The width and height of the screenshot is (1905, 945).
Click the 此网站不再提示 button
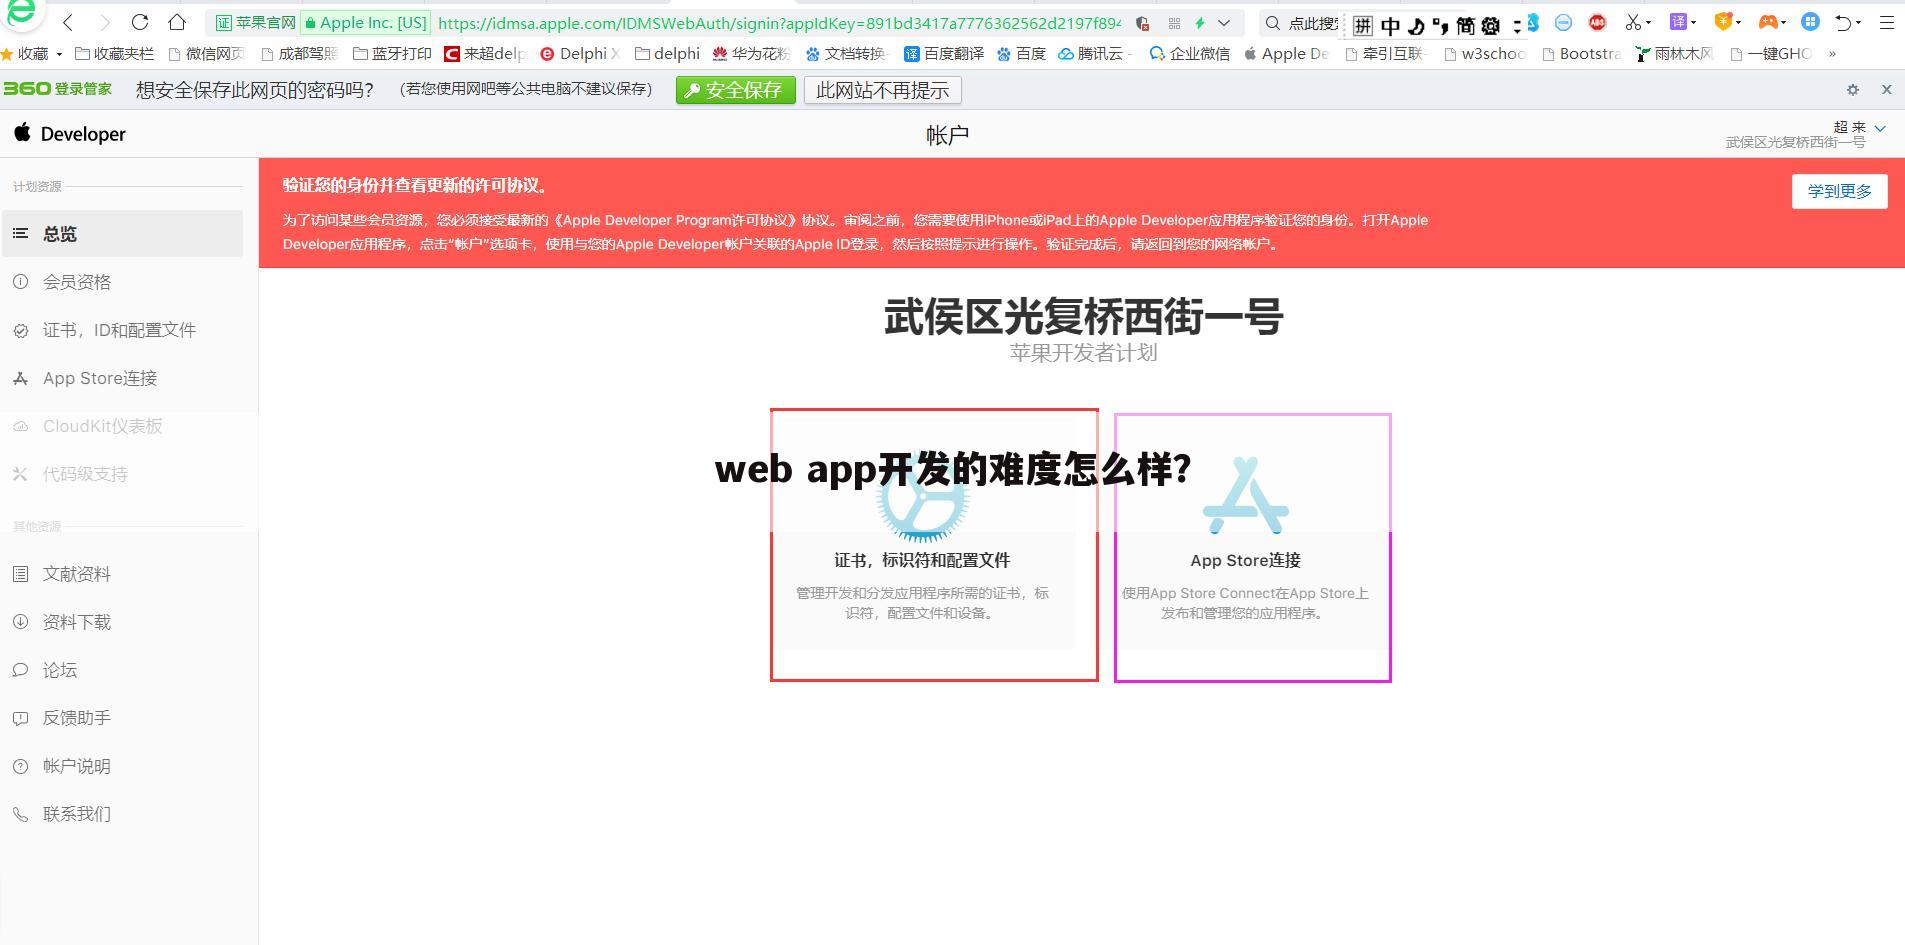882,90
